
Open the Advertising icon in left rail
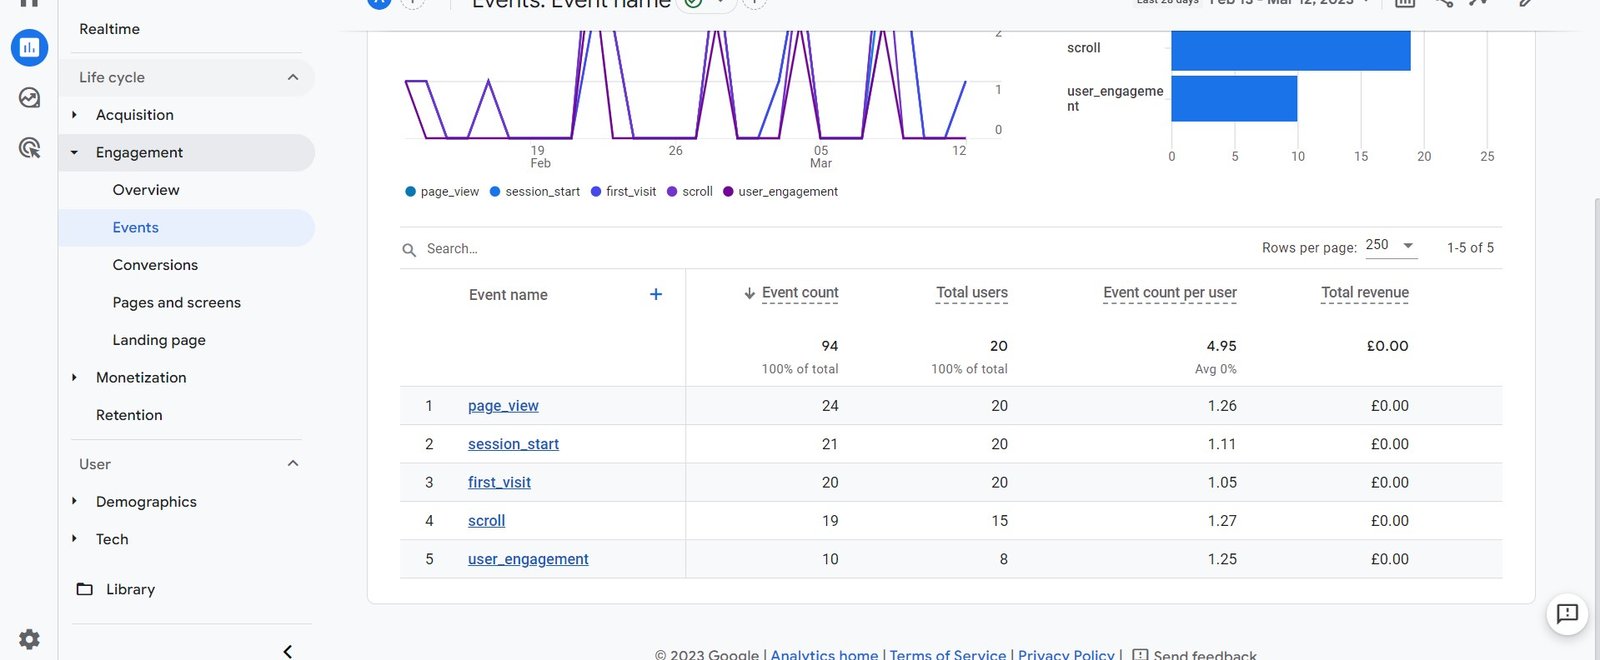29,148
